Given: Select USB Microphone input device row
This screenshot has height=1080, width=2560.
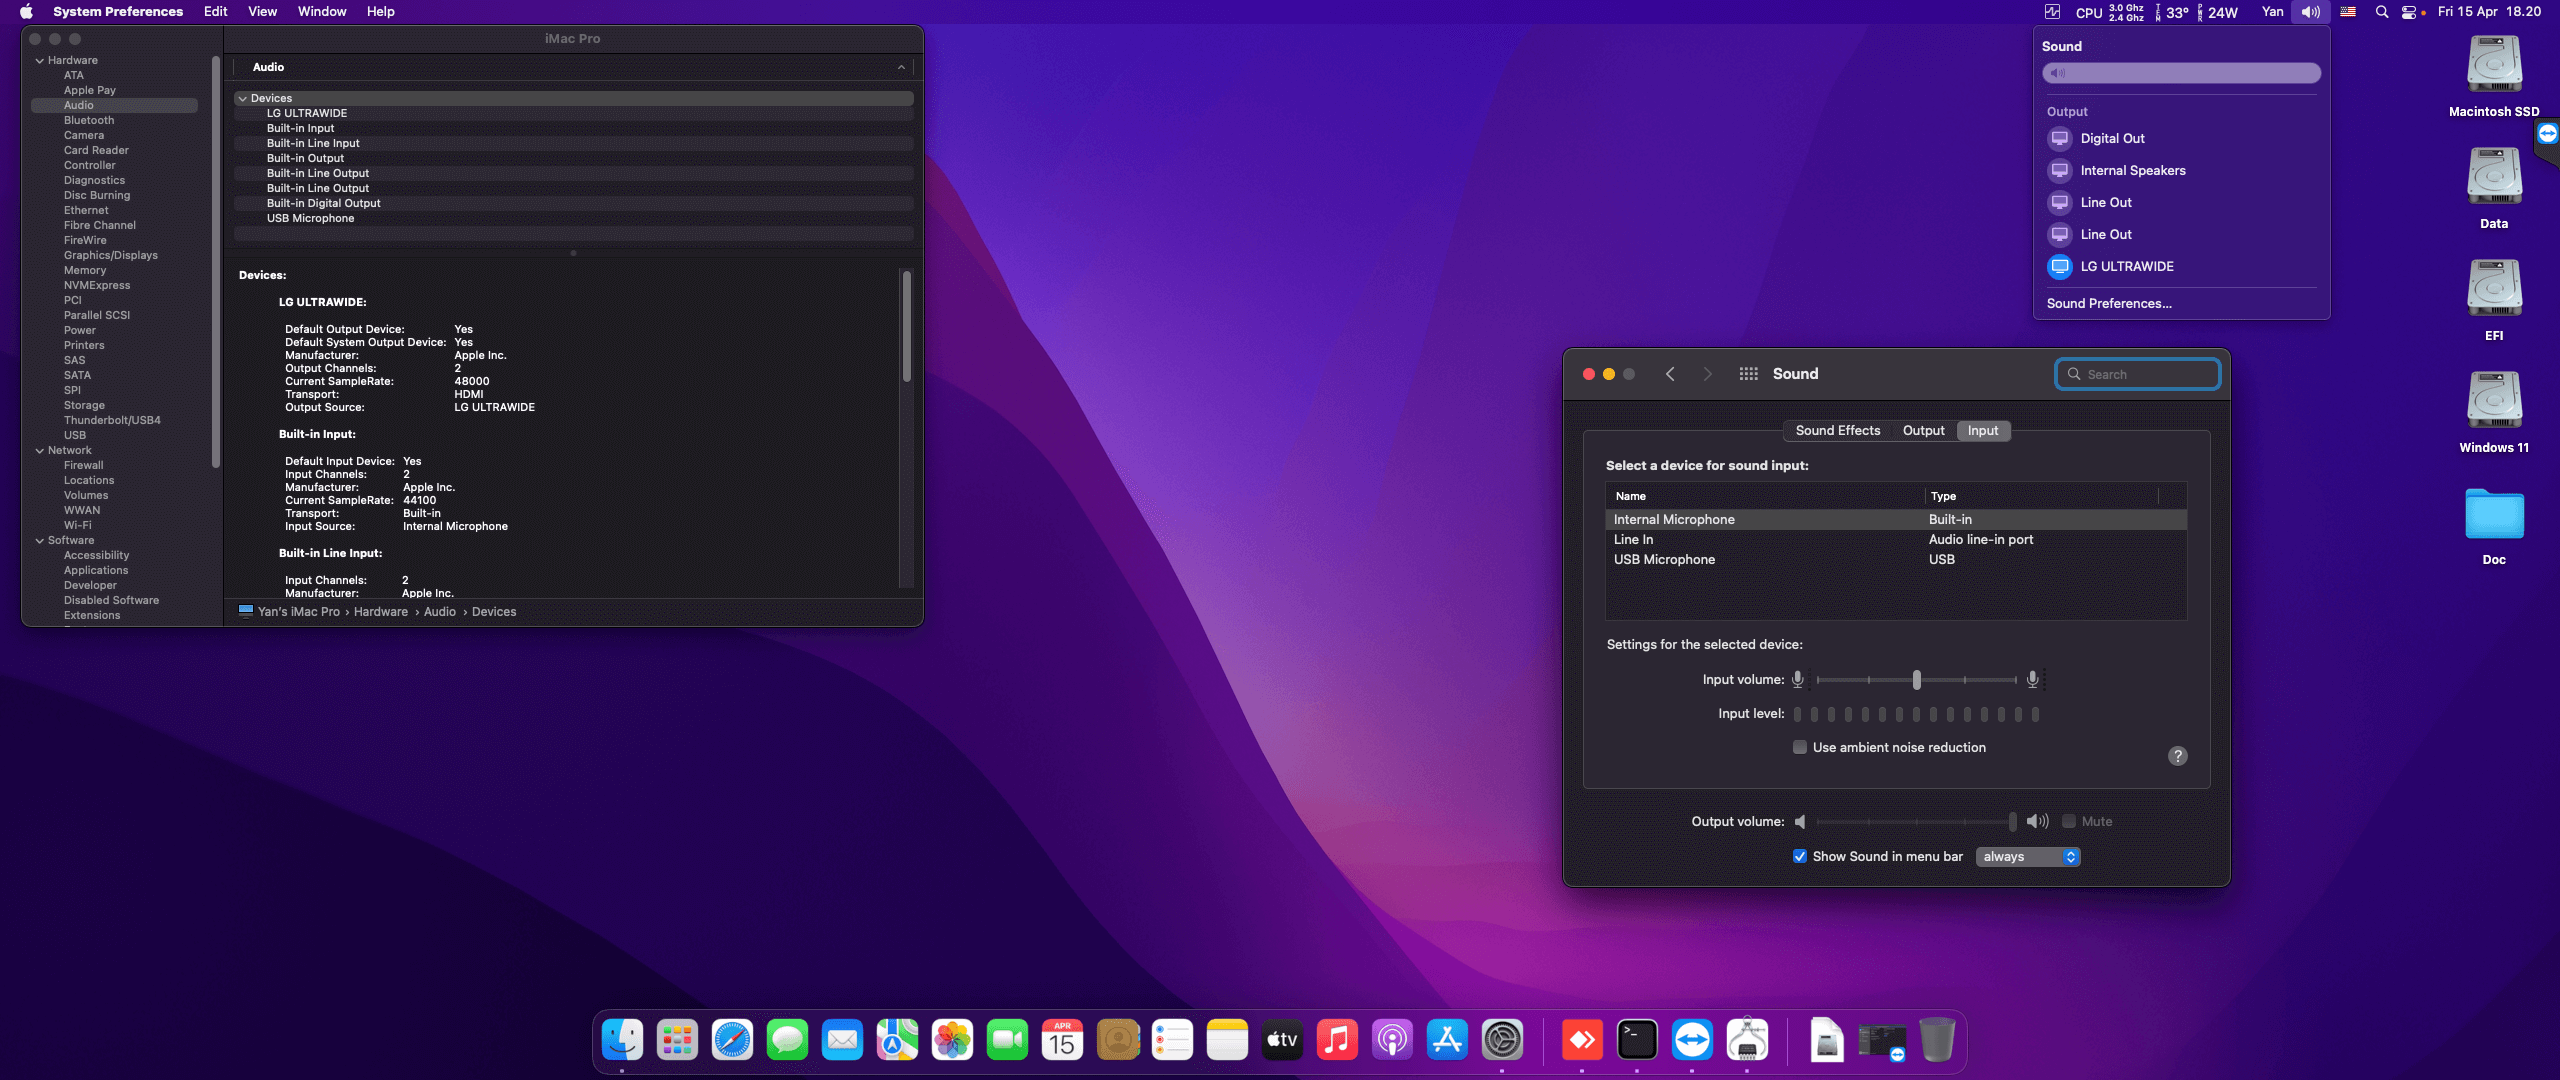Looking at the screenshot, I should point(1896,560).
